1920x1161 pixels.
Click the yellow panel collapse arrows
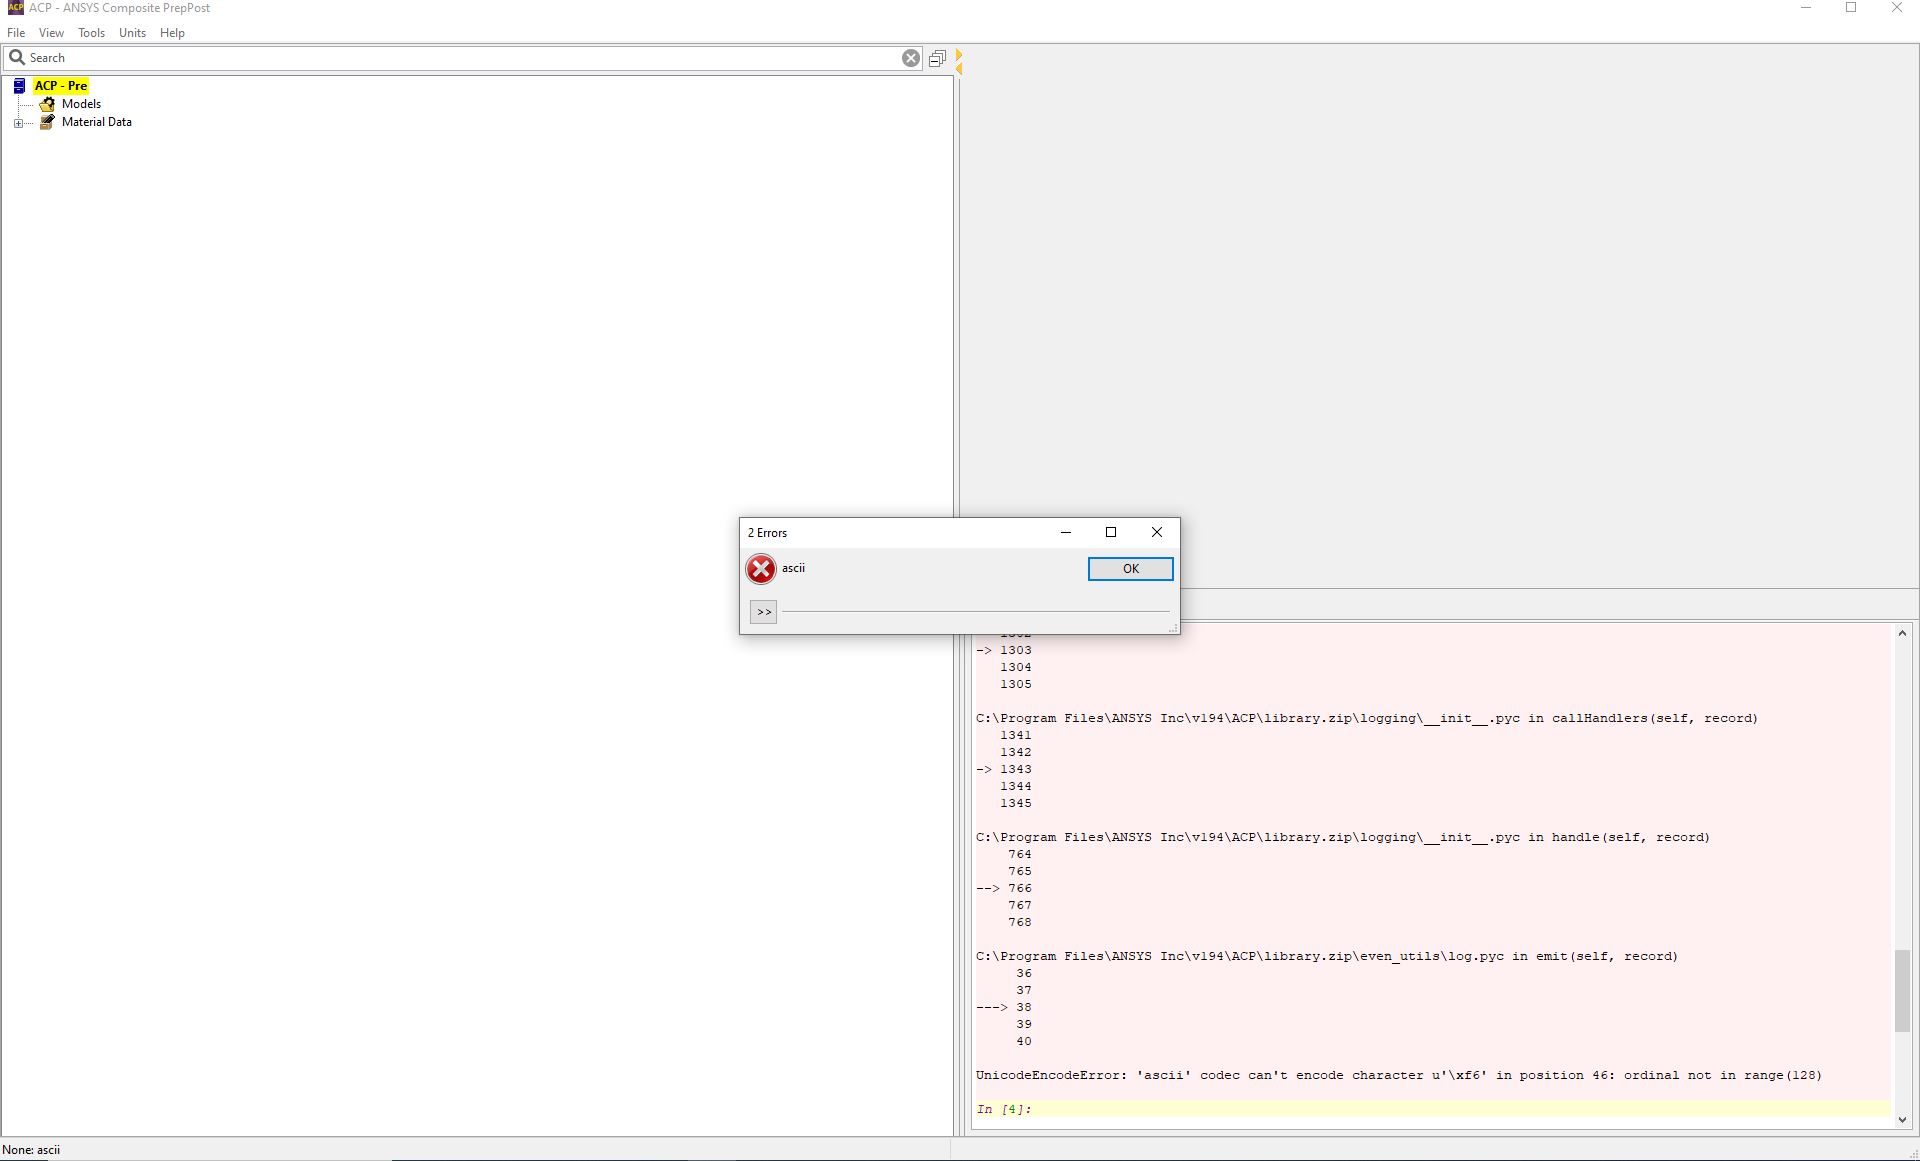point(959,62)
